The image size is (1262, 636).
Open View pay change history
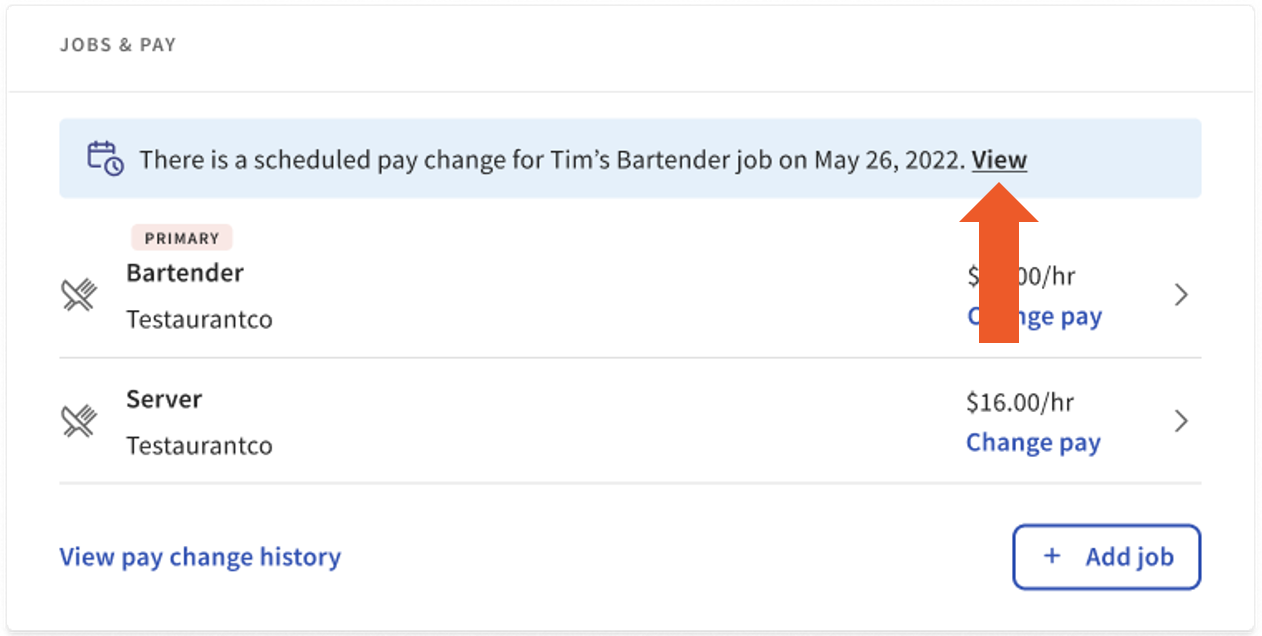point(200,557)
